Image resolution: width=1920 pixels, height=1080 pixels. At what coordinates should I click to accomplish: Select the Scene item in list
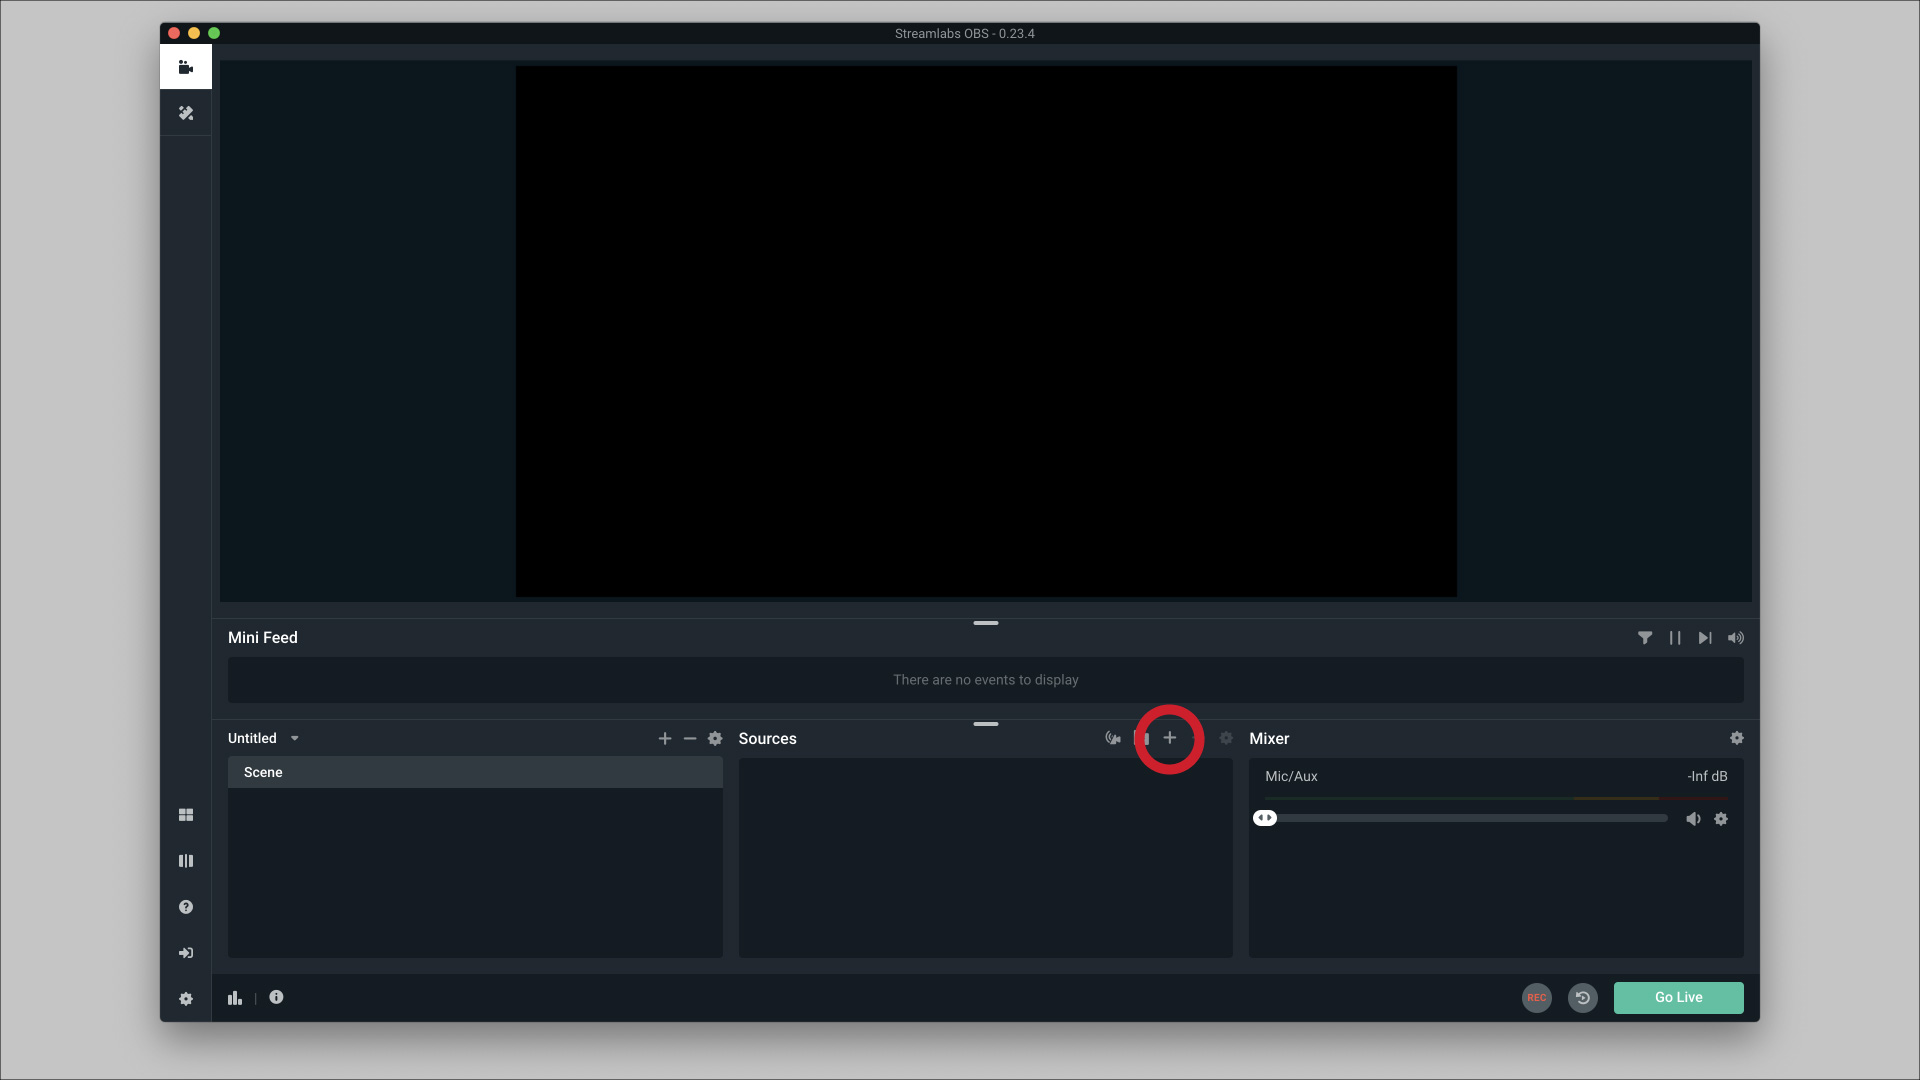475,772
